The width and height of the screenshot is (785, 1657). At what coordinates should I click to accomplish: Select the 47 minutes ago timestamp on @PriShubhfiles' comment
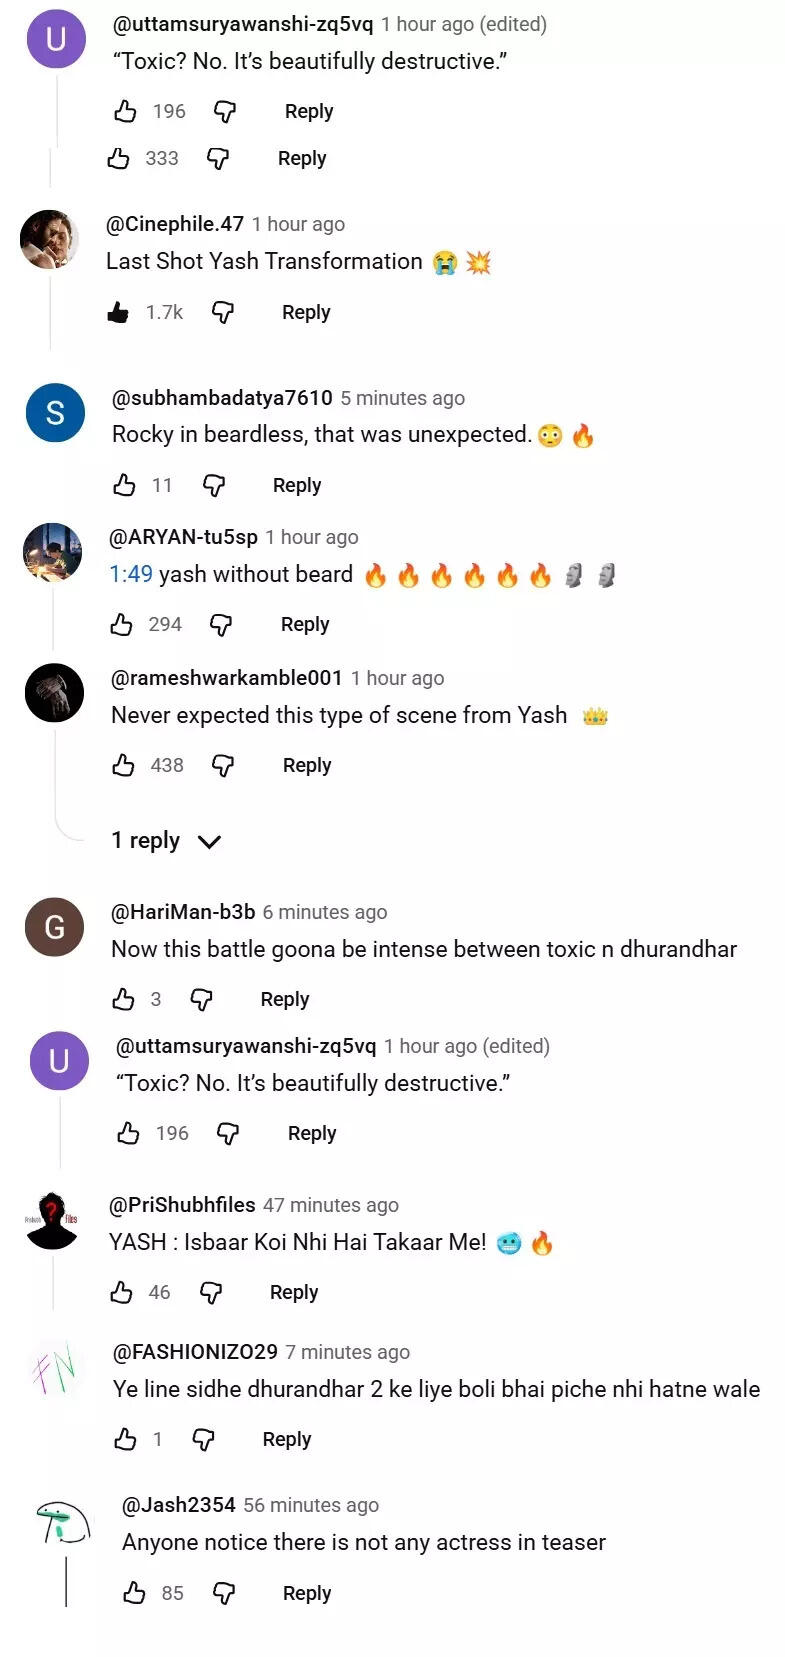click(331, 1205)
